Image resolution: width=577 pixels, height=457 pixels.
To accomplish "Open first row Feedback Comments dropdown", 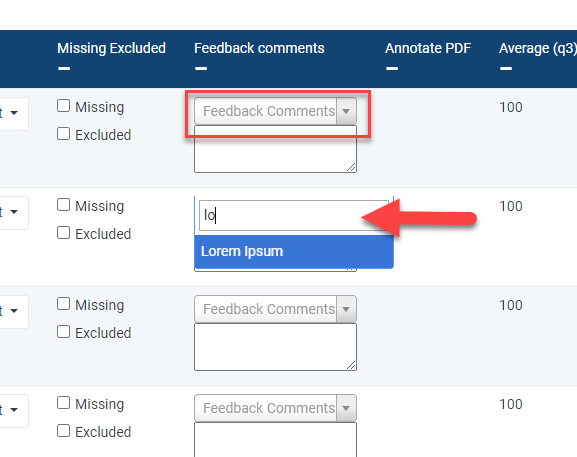I will (275, 111).
